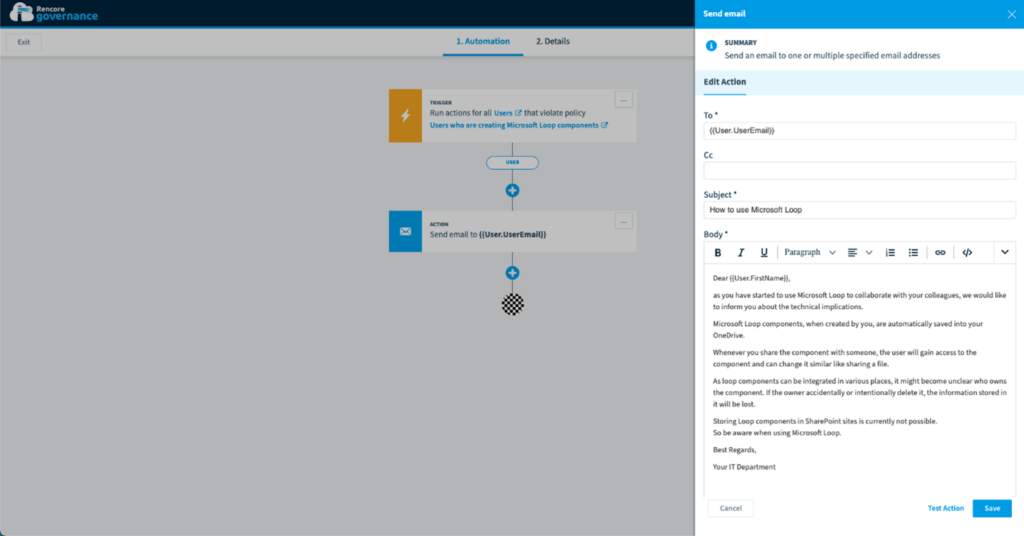Toggle italic formatting in body editor
Image resolution: width=1024 pixels, height=536 pixels.
coord(741,253)
